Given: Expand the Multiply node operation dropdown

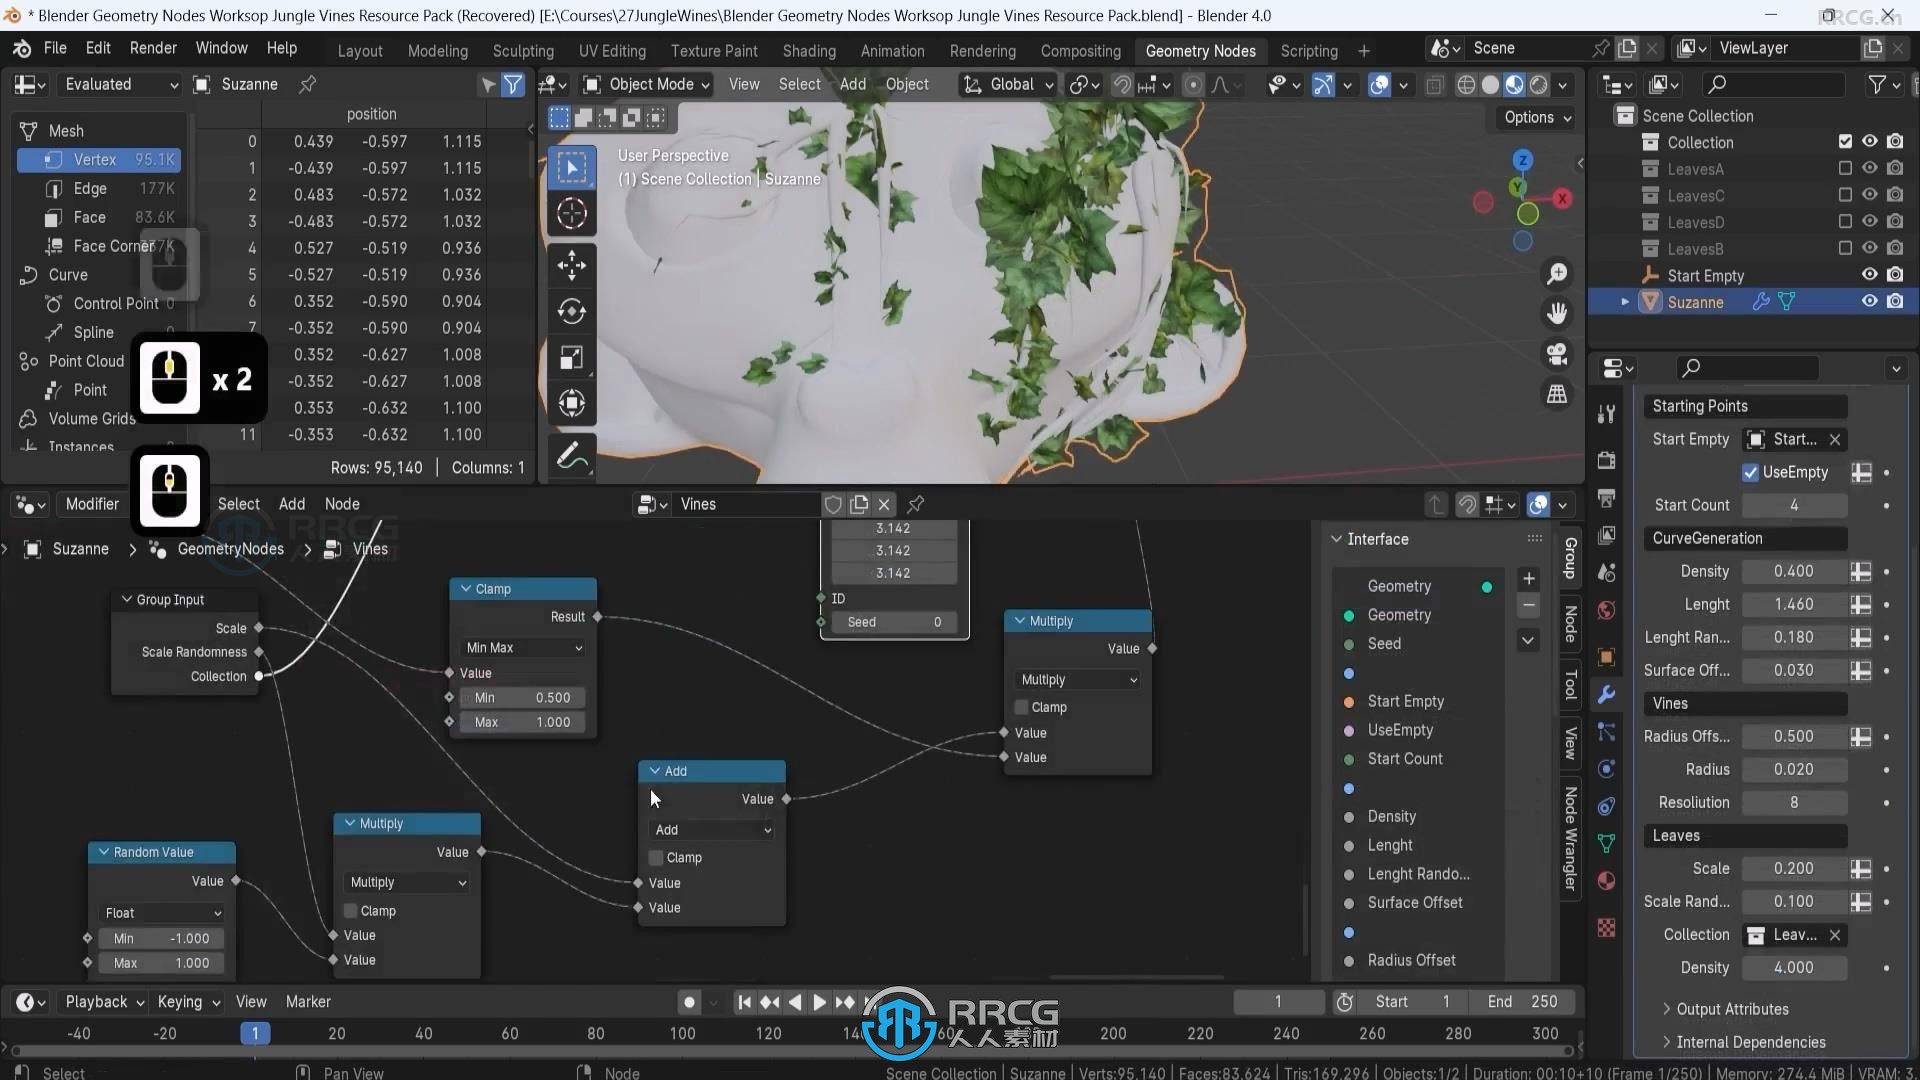Looking at the screenshot, I should pyautogui.click(x=406, y=881).
